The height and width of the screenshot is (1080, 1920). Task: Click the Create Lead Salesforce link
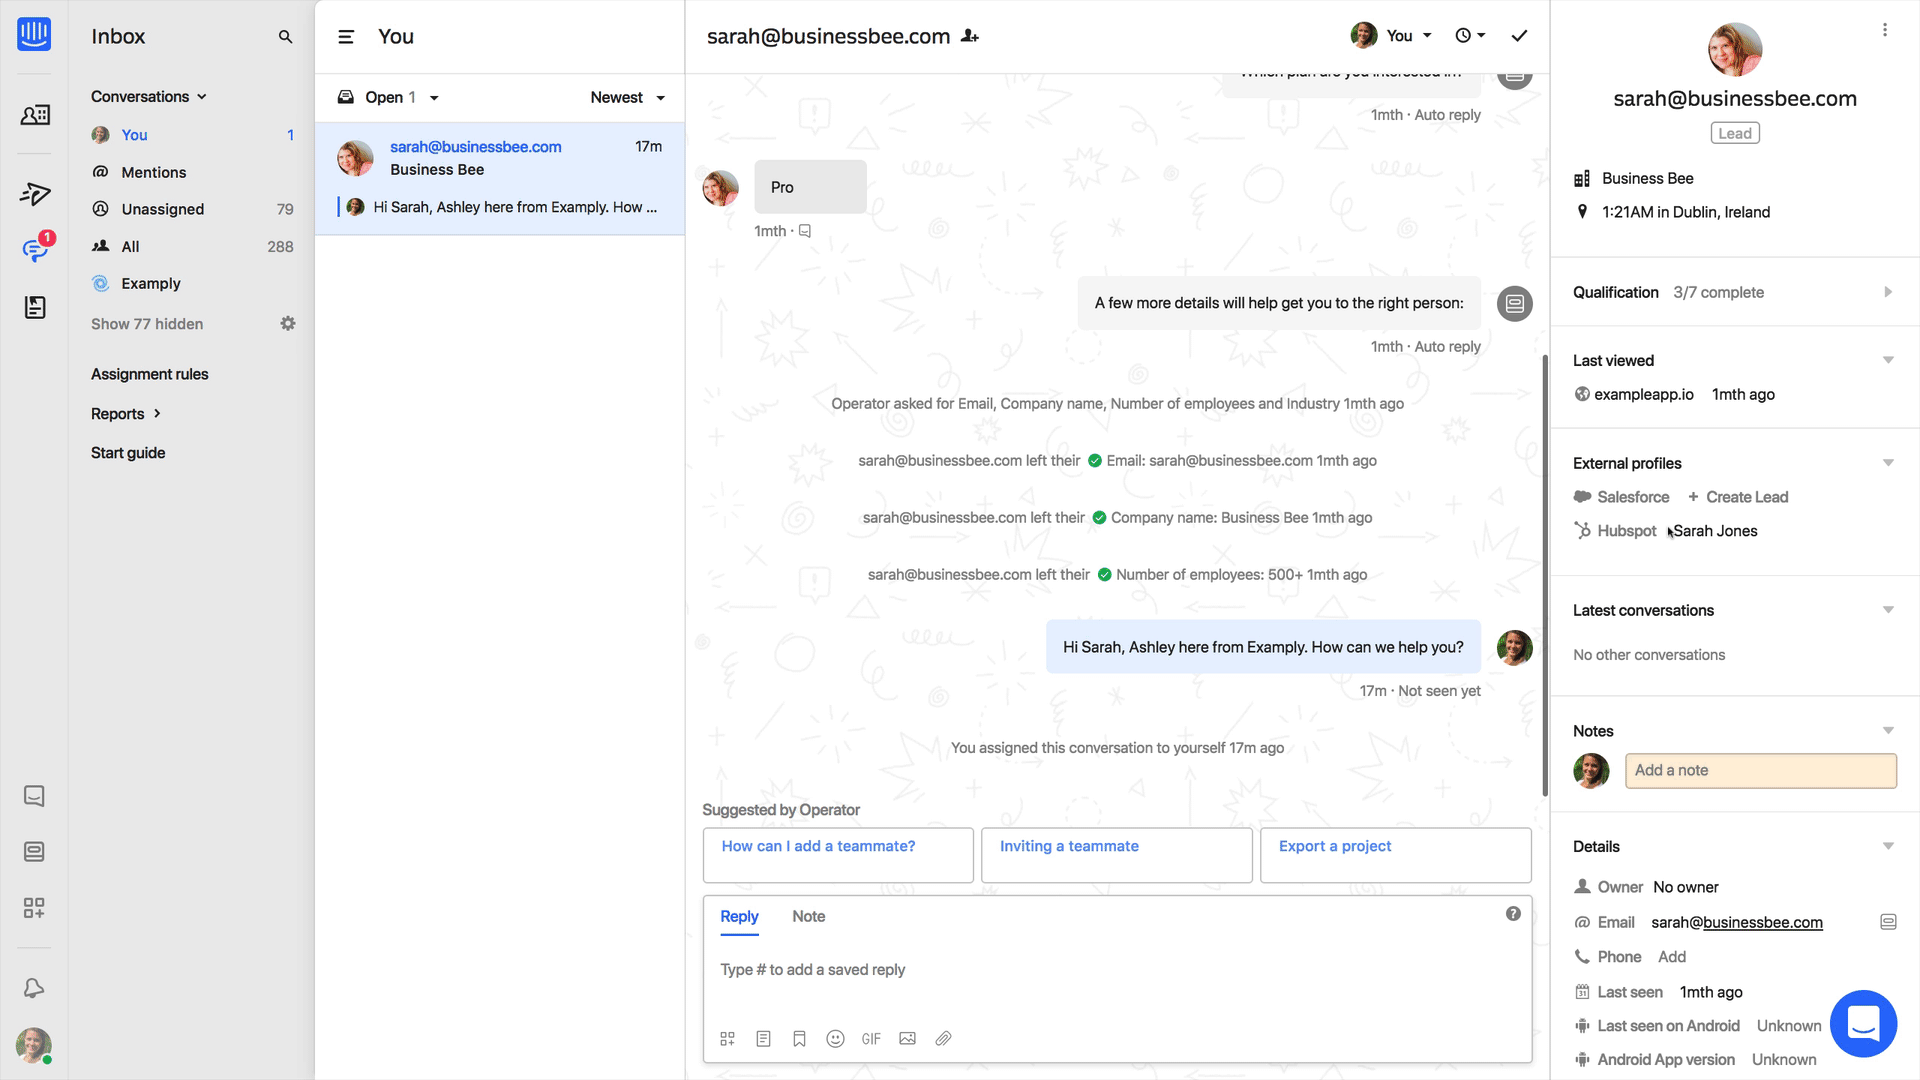point(1746,497)
